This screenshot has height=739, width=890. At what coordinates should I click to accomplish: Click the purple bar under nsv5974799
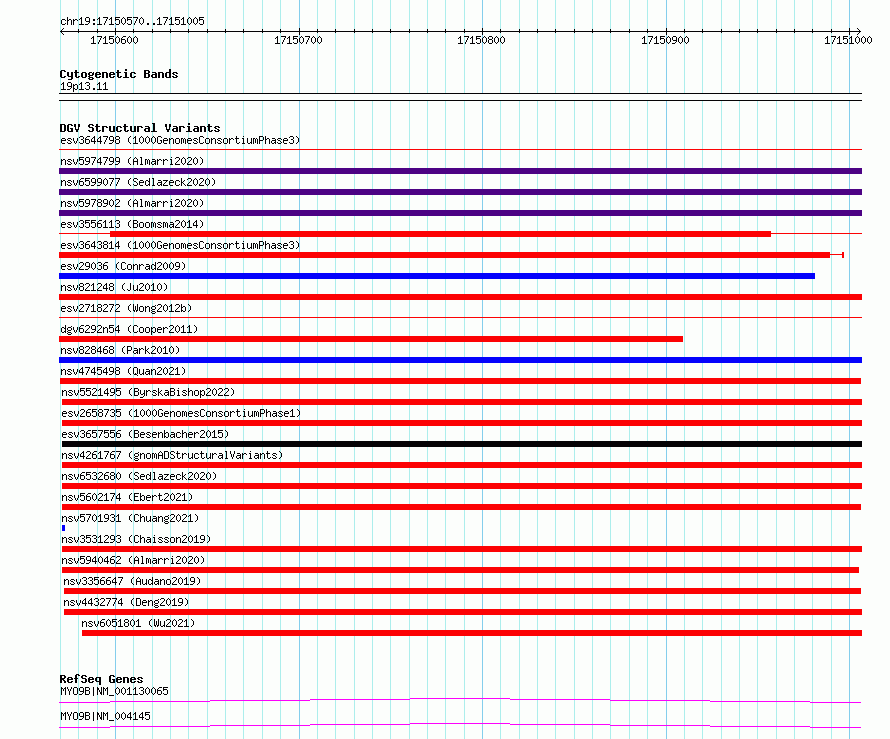coord(460,171)
